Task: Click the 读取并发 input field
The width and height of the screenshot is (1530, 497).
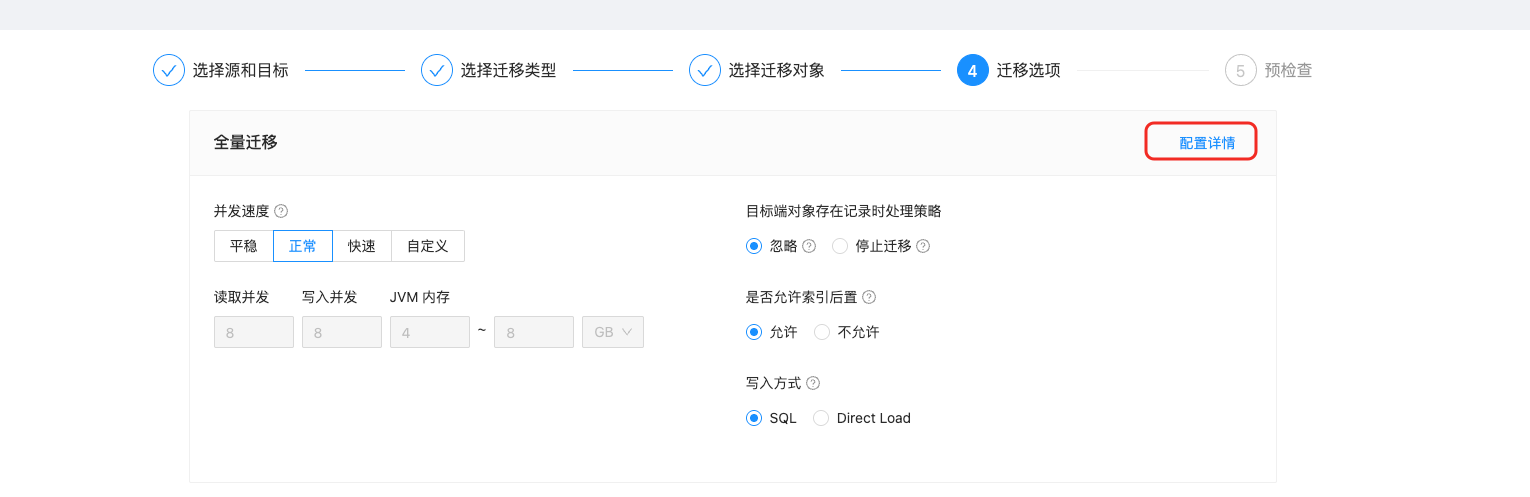Action: tap(254, 332)
